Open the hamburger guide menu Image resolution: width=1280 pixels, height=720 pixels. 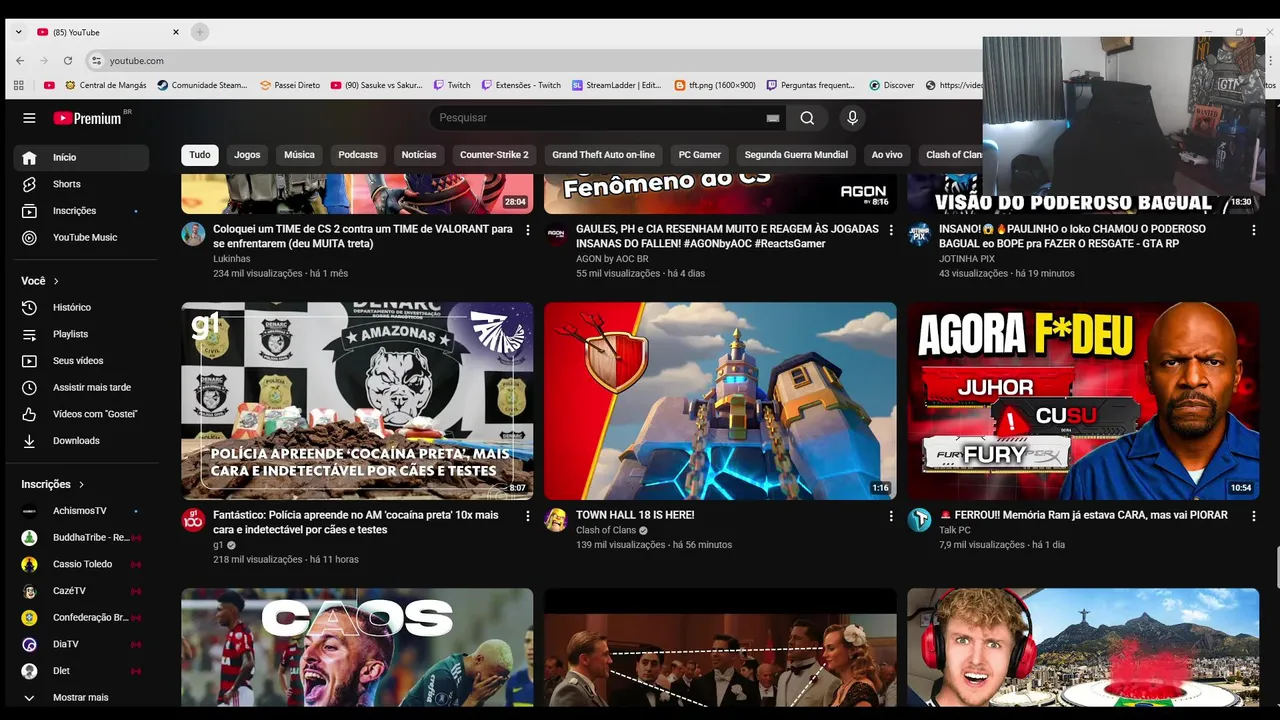29,118
